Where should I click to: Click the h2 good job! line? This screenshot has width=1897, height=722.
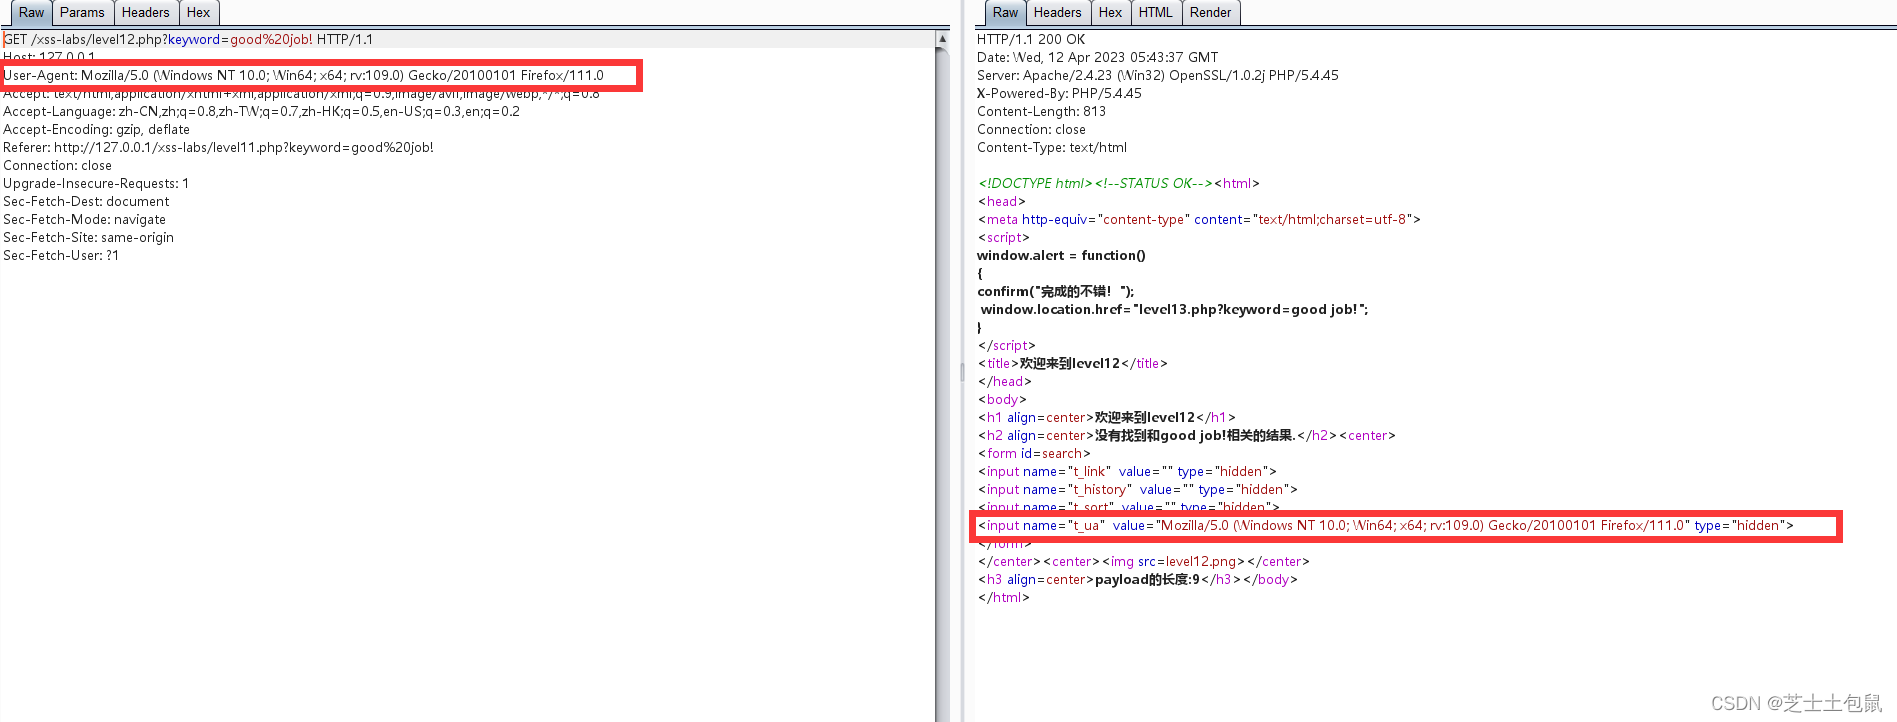(1187, 436)
